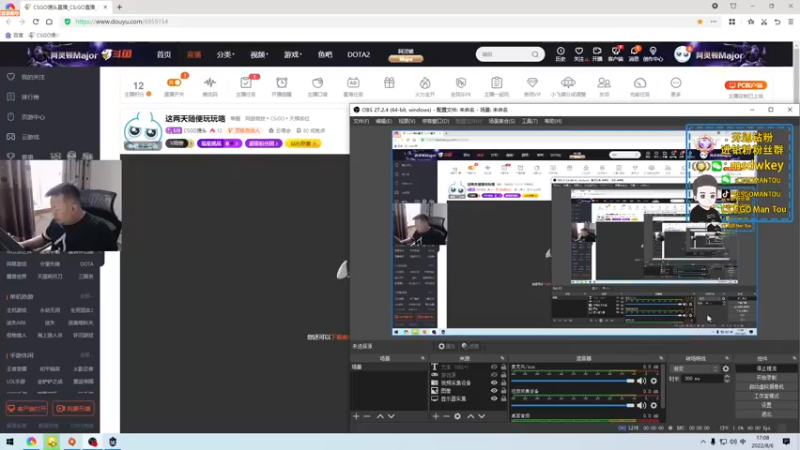
Task: Toggle visibility eye of the image source
Action: click(494, 391)
